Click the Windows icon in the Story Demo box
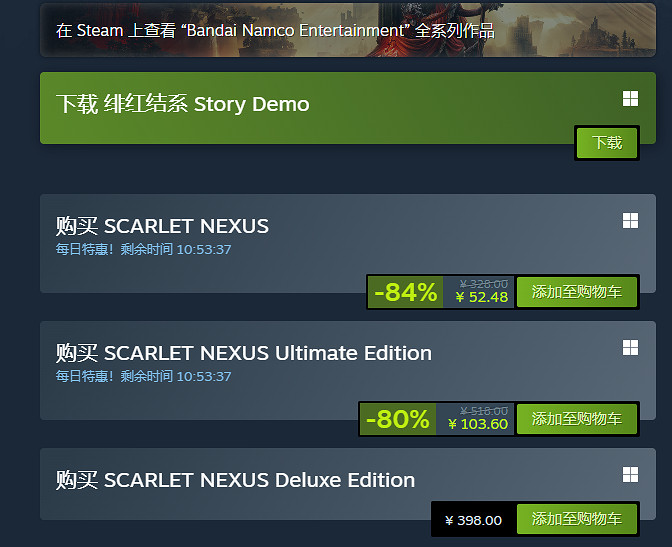Screen dimensions: 672x547 coord(630,98)
